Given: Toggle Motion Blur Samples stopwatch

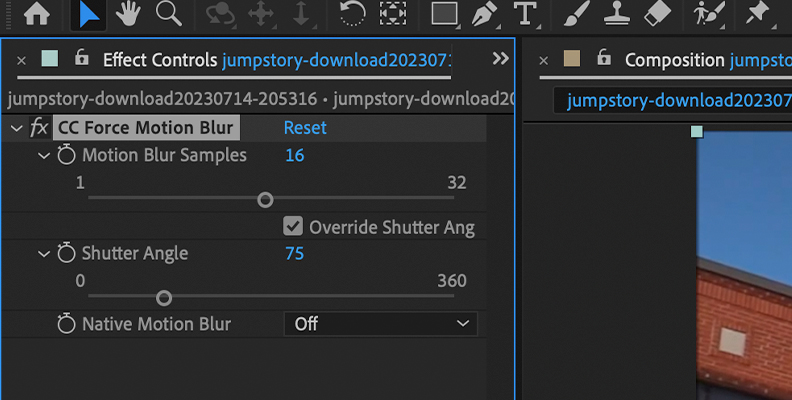Looking at the screenshot, I should [66, 155].
